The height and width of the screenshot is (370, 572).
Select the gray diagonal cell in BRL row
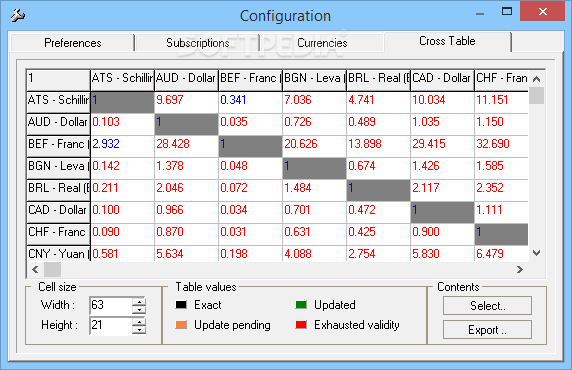click(x=378, y=190)
